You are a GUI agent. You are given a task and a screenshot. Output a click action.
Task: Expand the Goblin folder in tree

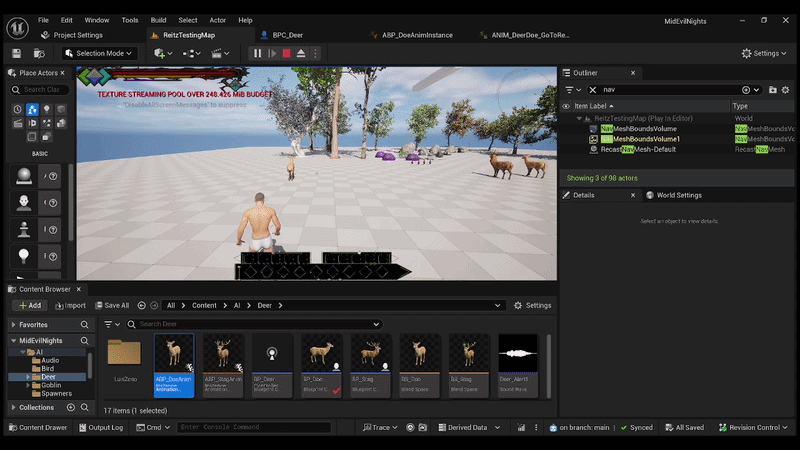pos(28,385)
